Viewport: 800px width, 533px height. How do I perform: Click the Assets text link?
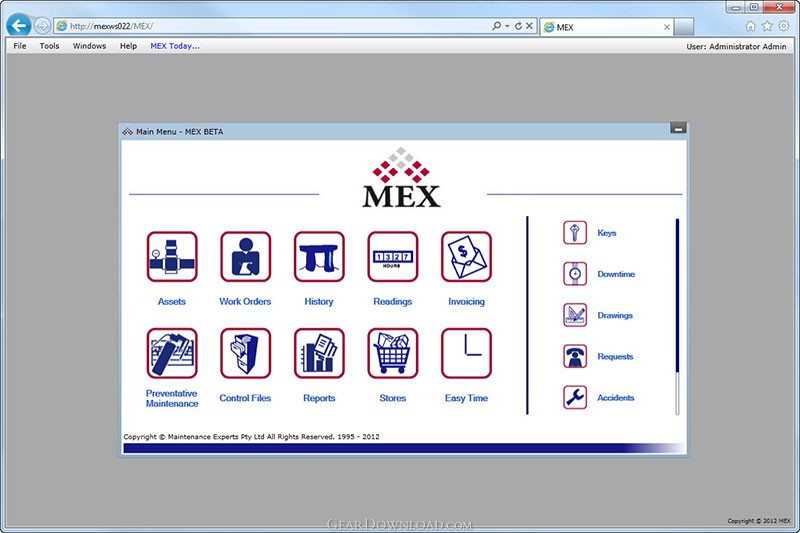172,301
